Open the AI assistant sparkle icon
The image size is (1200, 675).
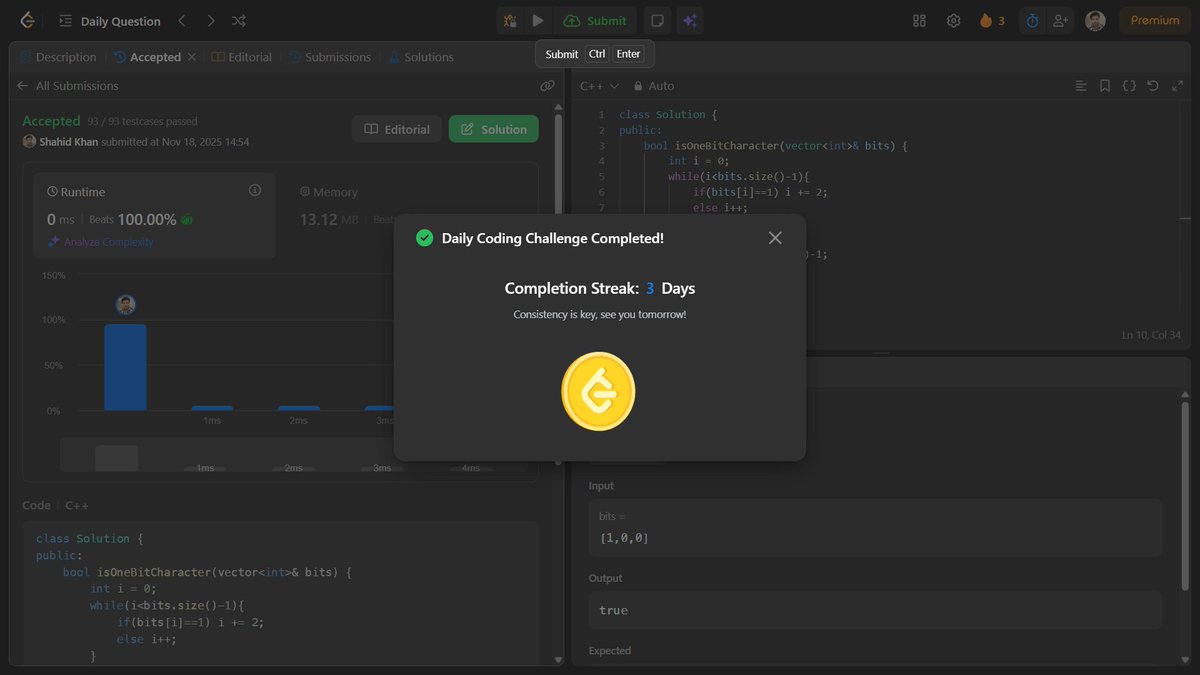690,20
